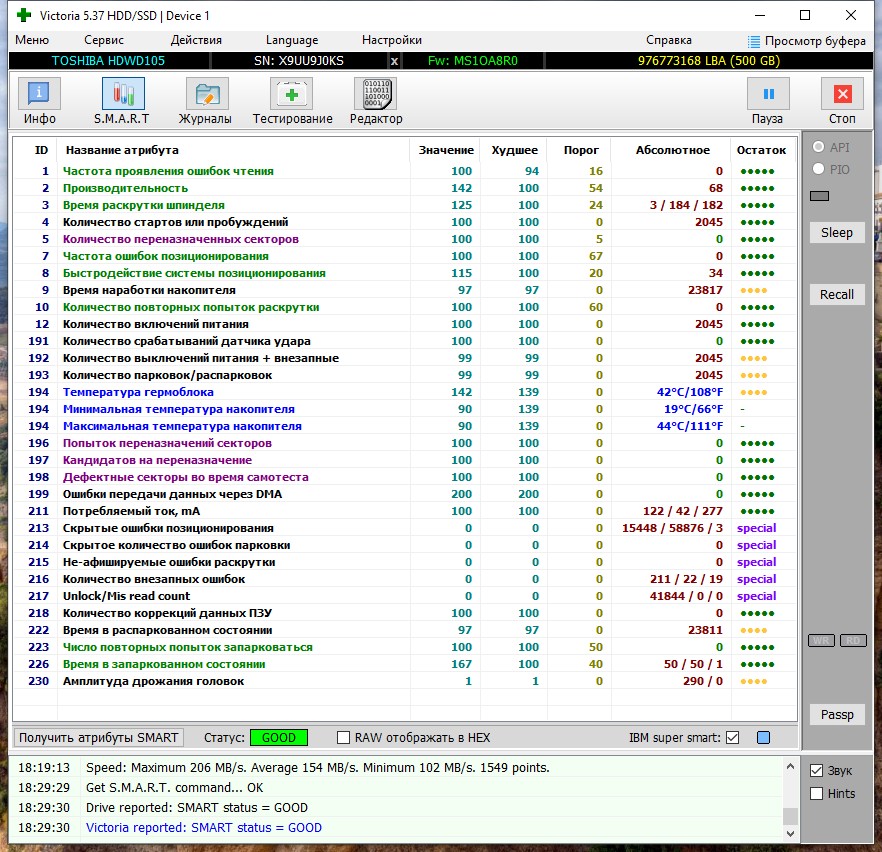This screenshot has height=852, width=882.
Task: Select row Время в запаркованном состоянии
Action: pyautogui.click(x=405, y=664)
